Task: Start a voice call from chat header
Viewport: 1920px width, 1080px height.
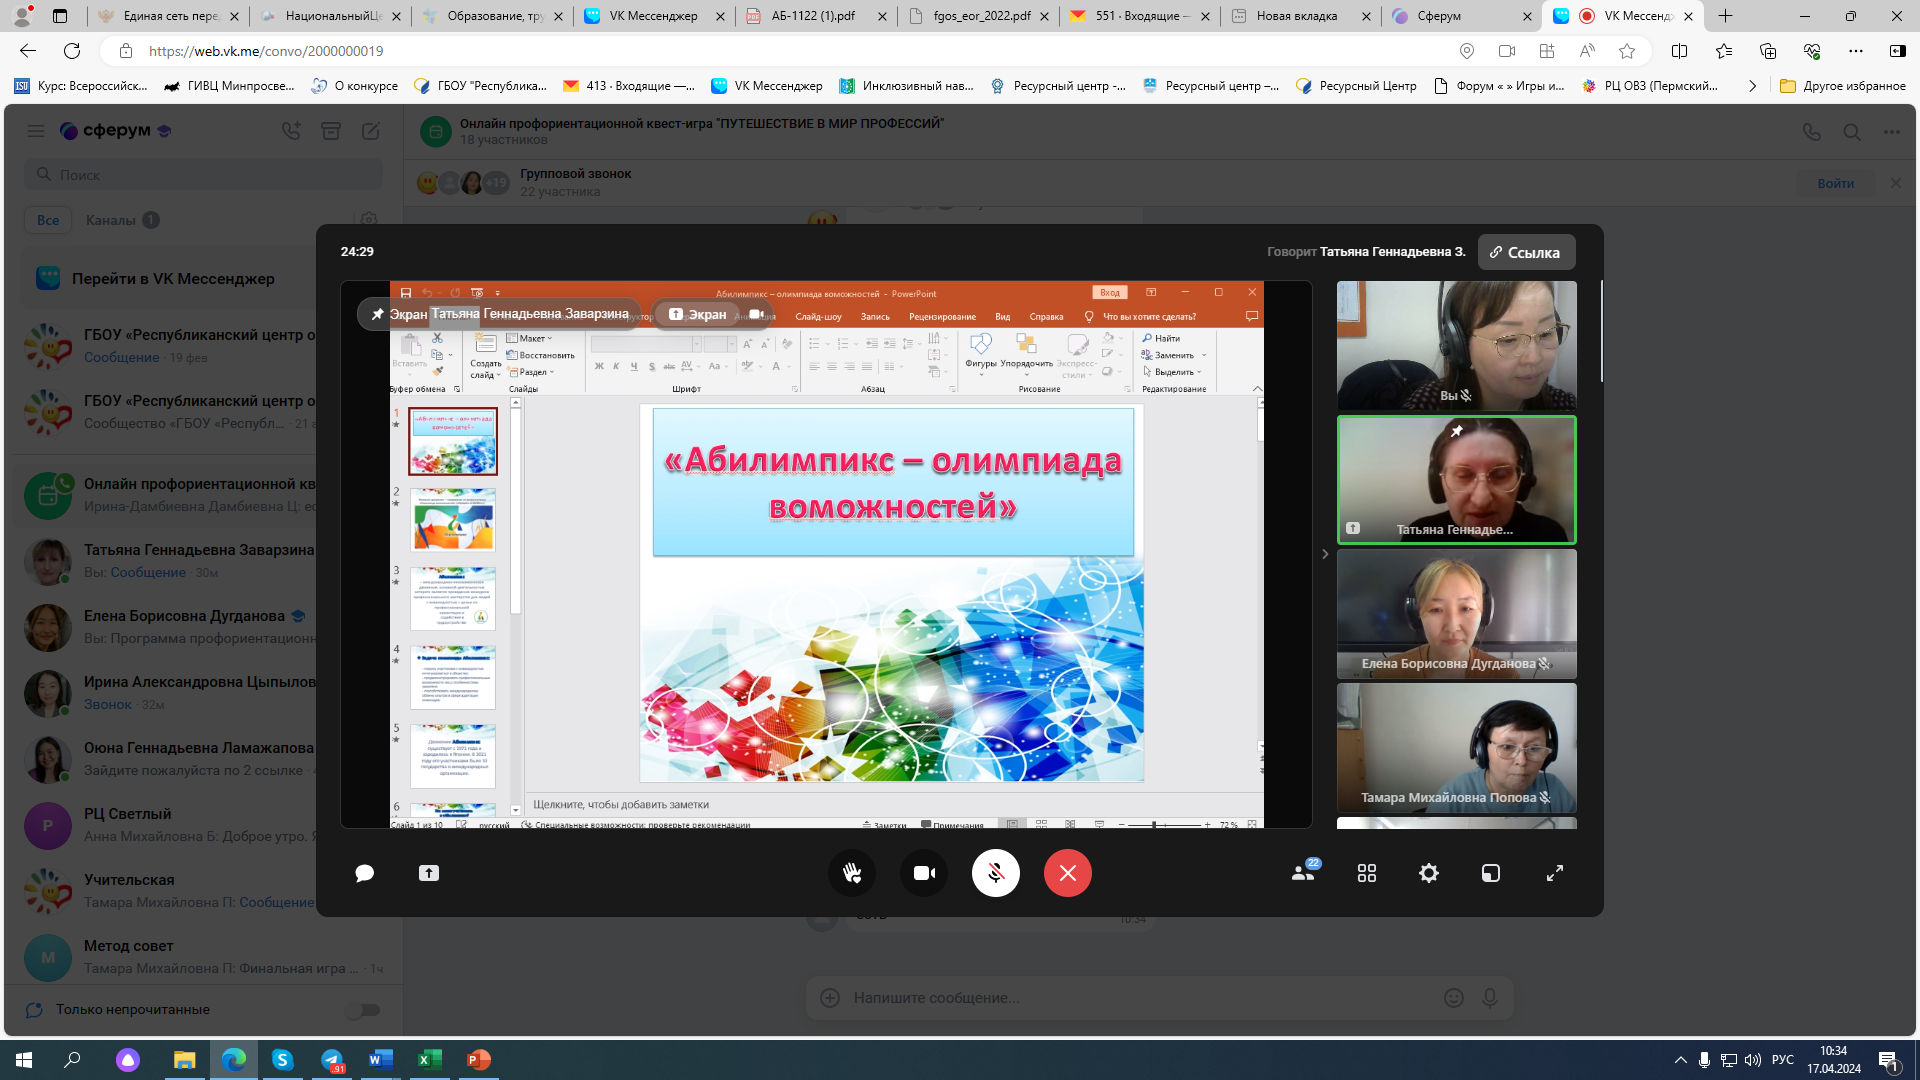Action: (1811, 132)
